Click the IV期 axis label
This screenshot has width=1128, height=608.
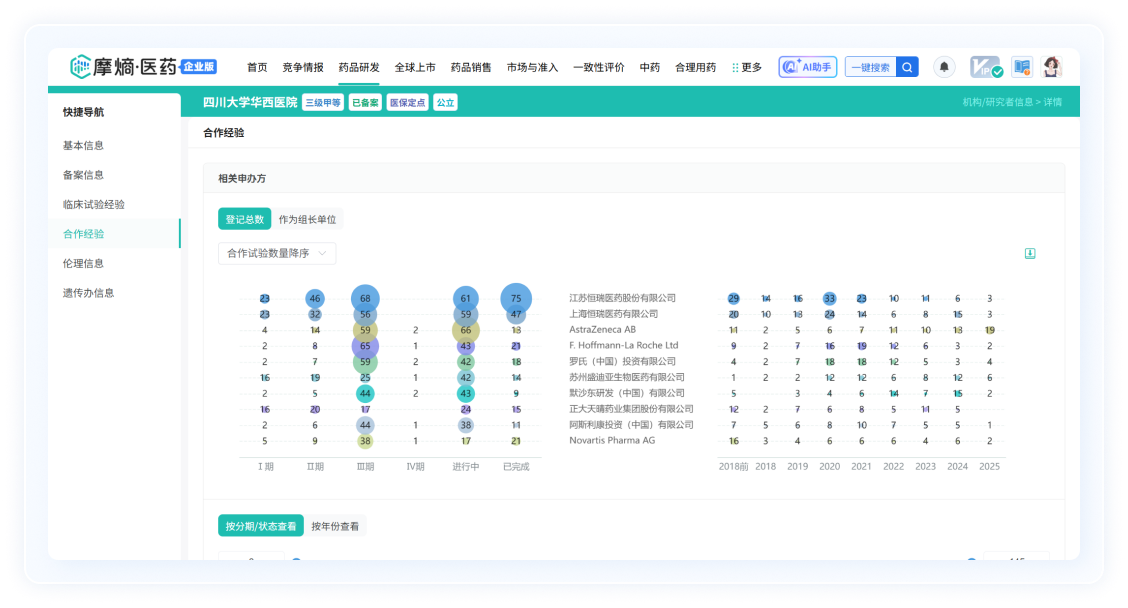point(415,466)
